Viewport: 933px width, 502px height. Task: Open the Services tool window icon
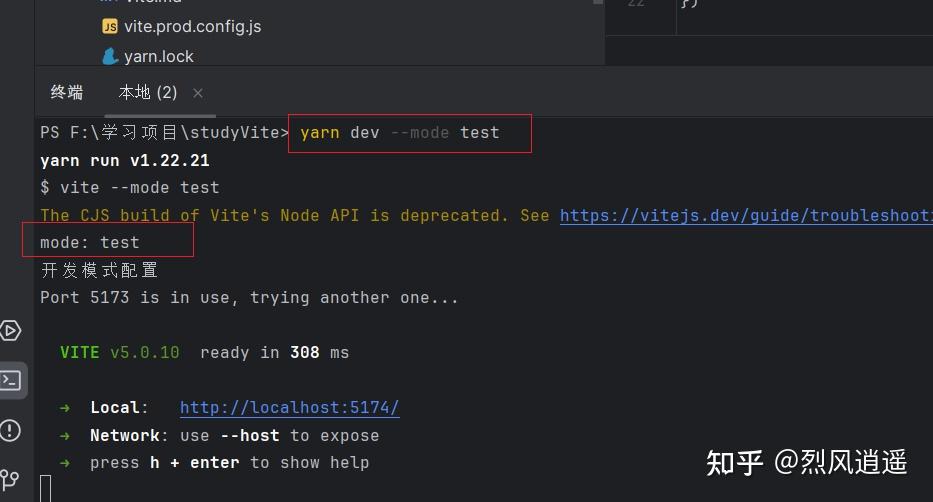(x=11, y=331)
